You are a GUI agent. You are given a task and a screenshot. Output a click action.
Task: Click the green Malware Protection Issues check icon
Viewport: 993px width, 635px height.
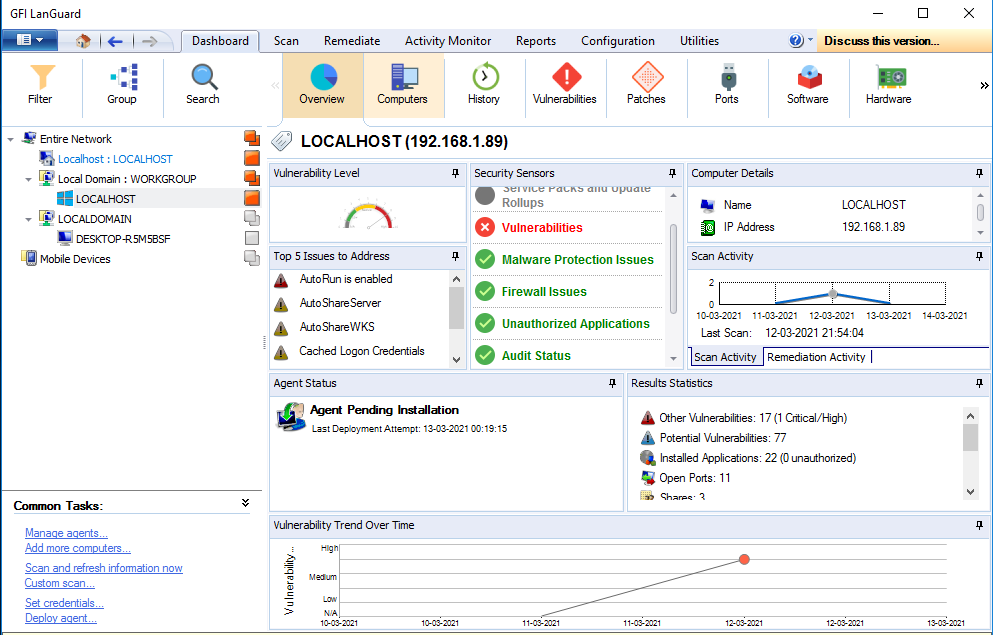click(485, 260)
